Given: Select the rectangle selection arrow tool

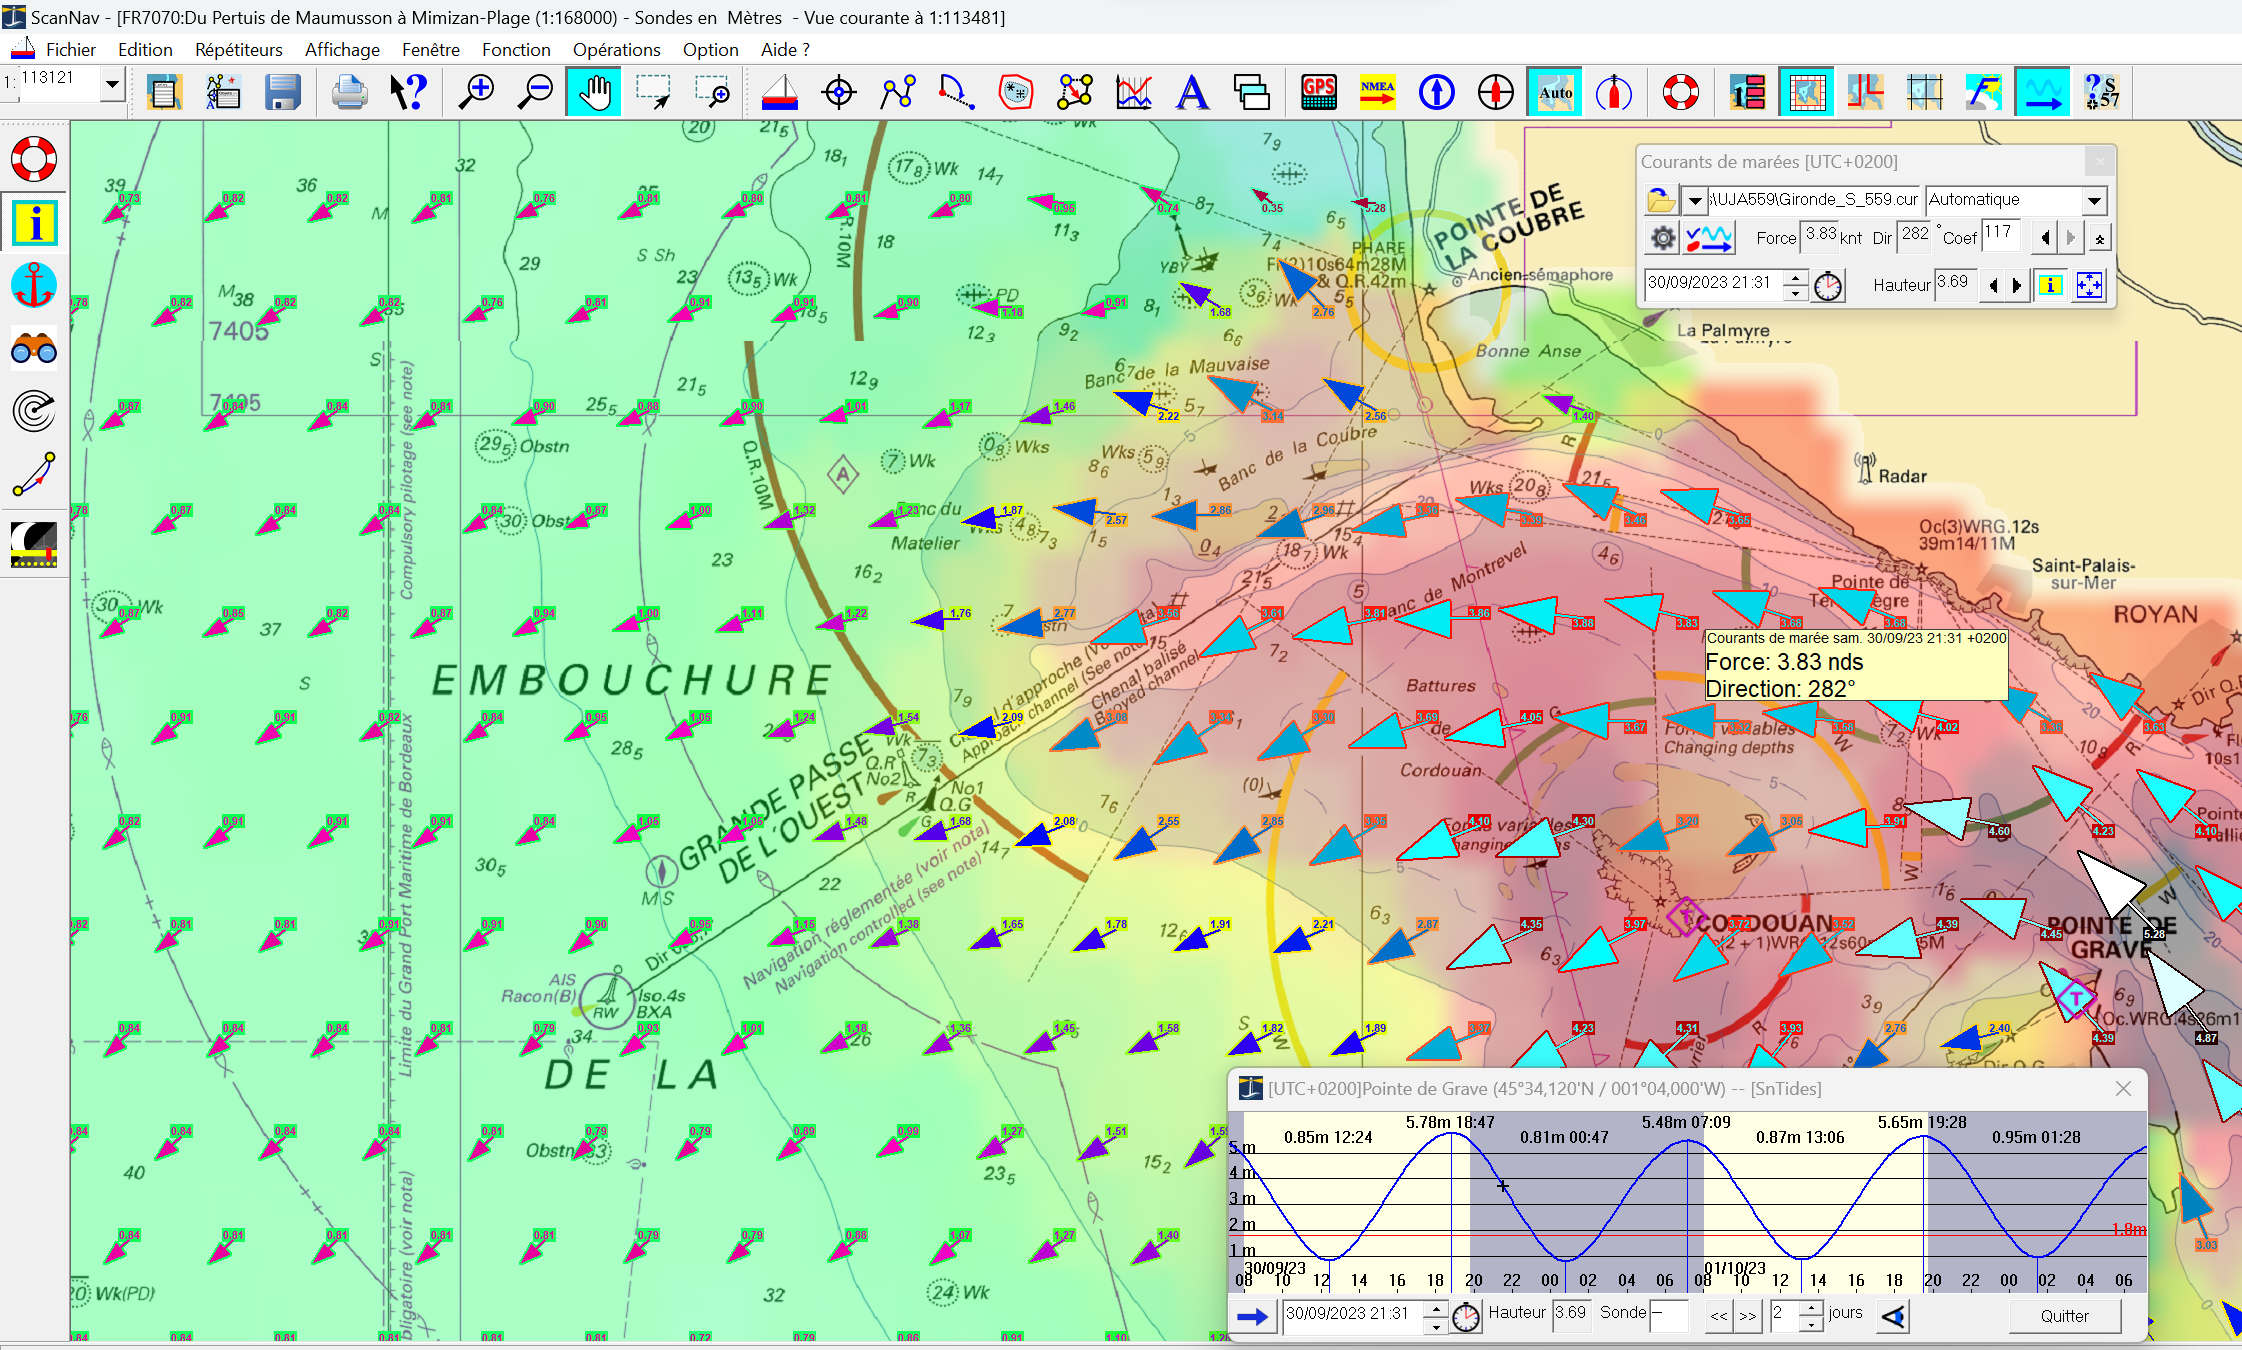Looking at the screenshot, I should tap(653, 92).
